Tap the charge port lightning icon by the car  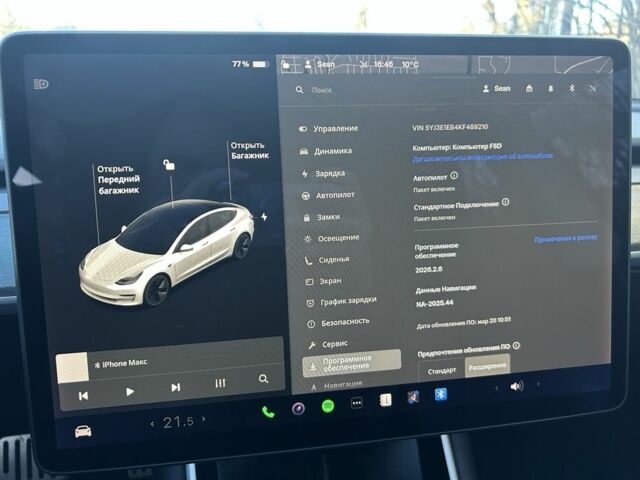264,216
